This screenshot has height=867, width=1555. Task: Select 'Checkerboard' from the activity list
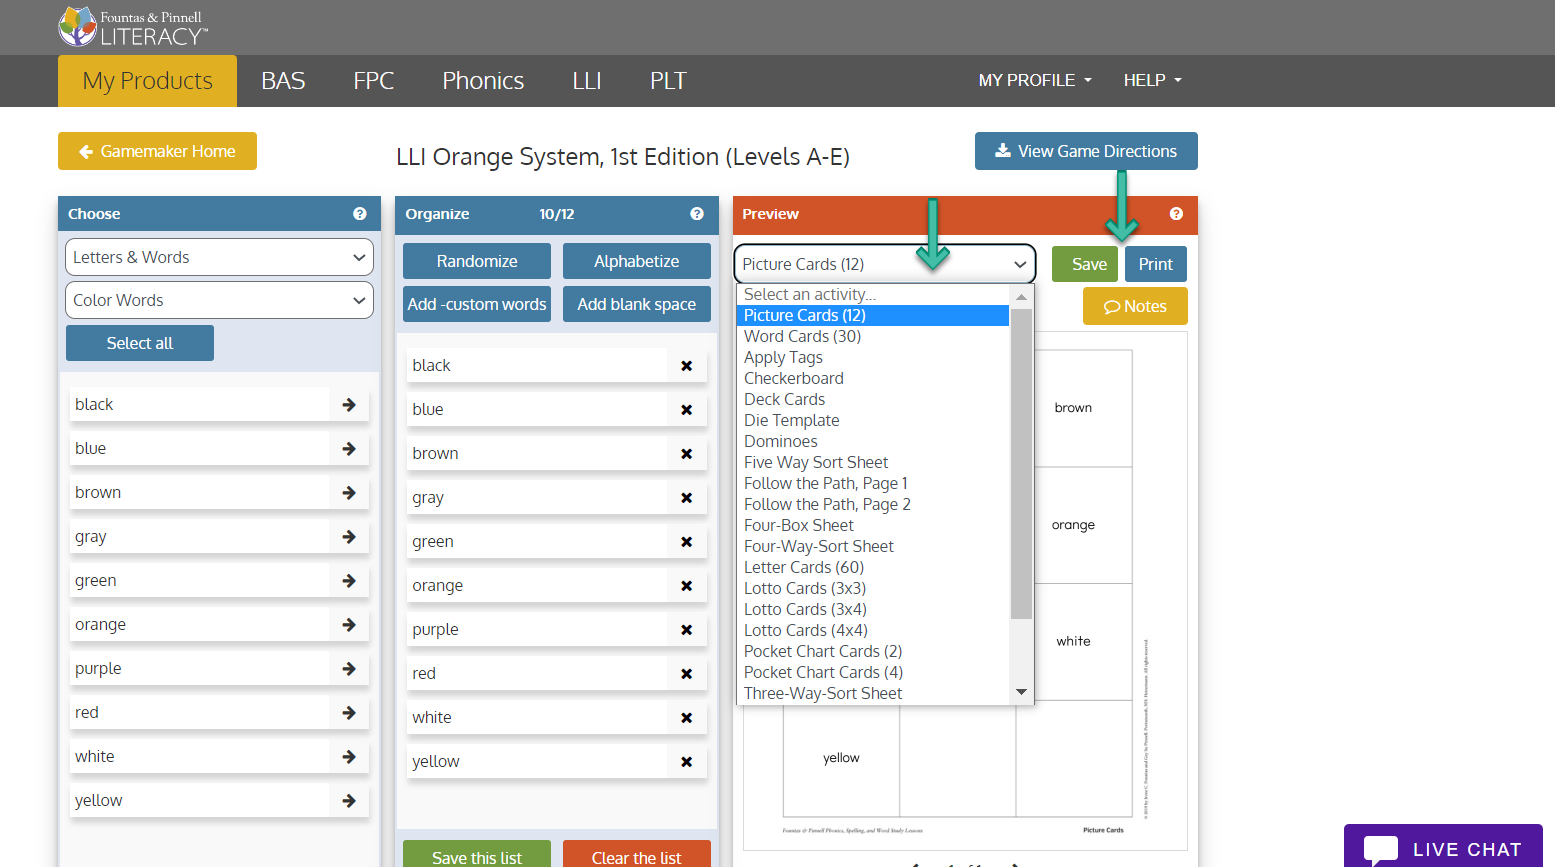click(793, 378)
